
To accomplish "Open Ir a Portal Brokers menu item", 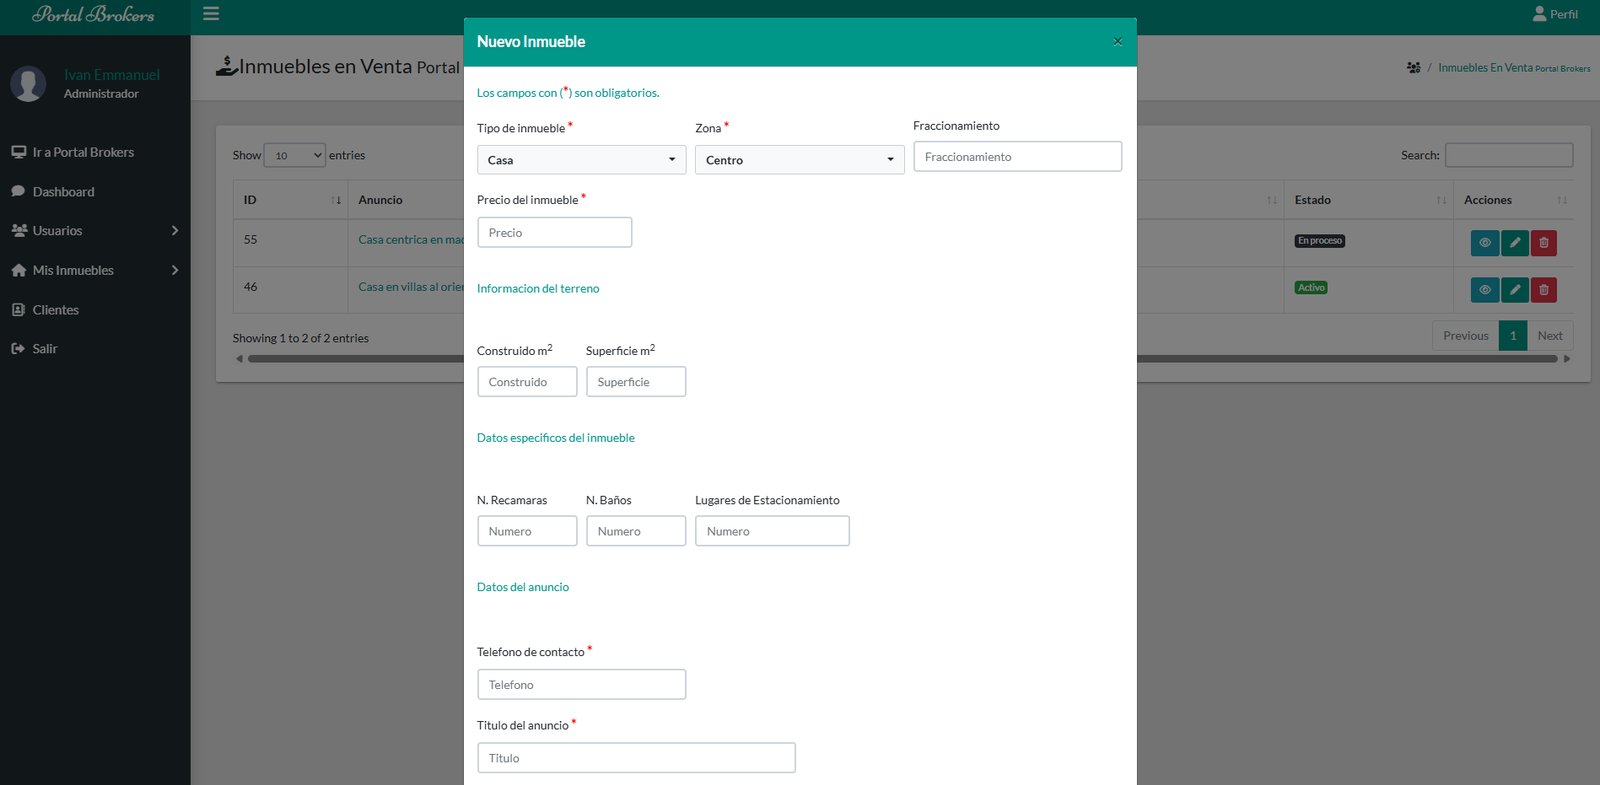I will [95, 152].
